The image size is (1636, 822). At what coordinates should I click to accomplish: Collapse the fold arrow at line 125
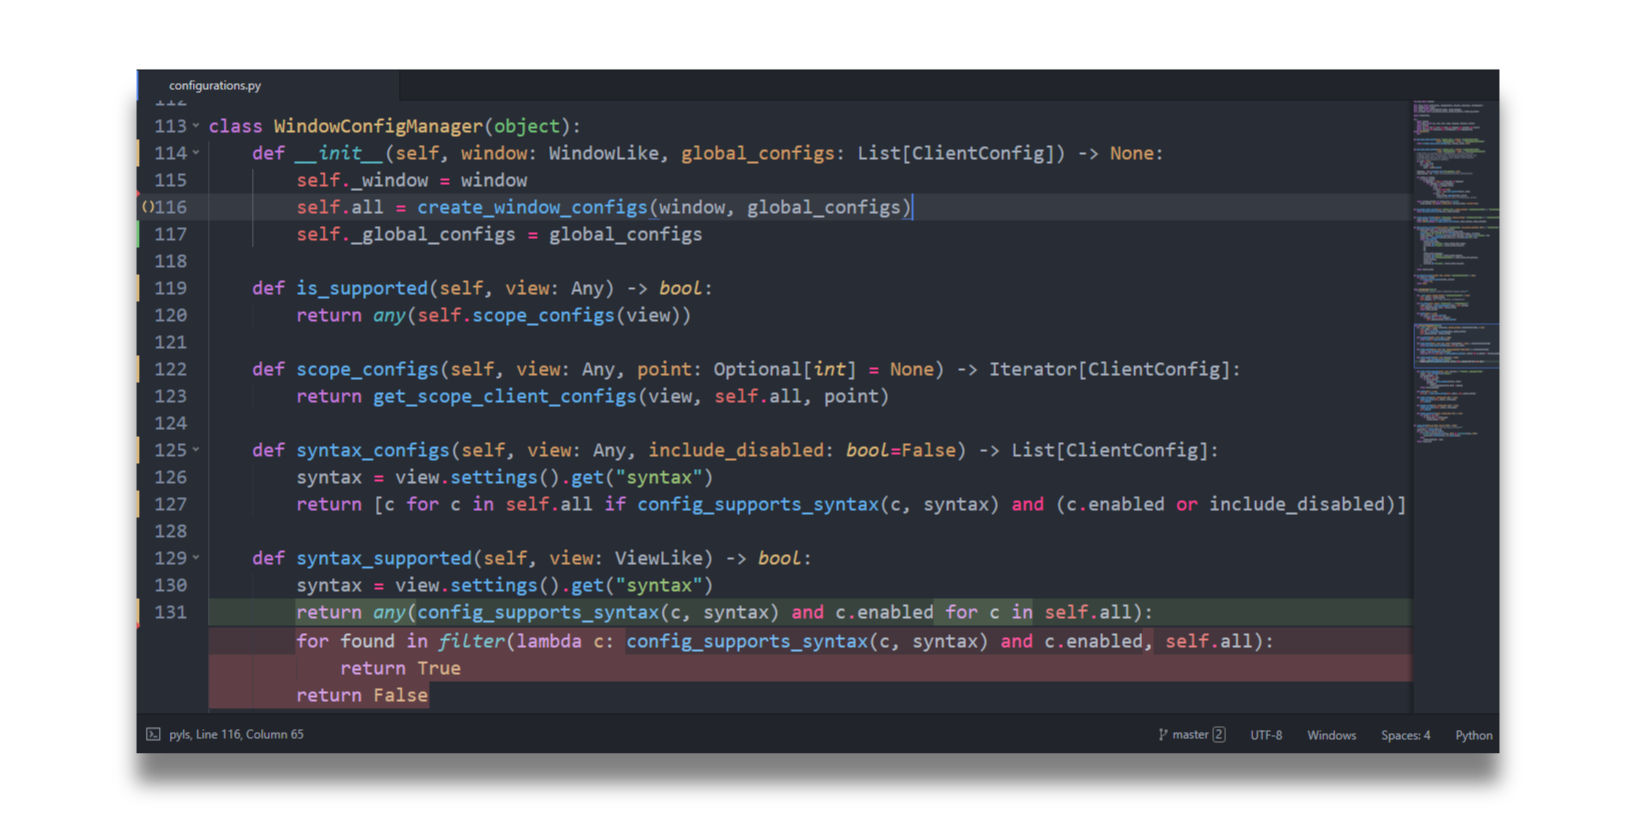click(x=196, y=450)
